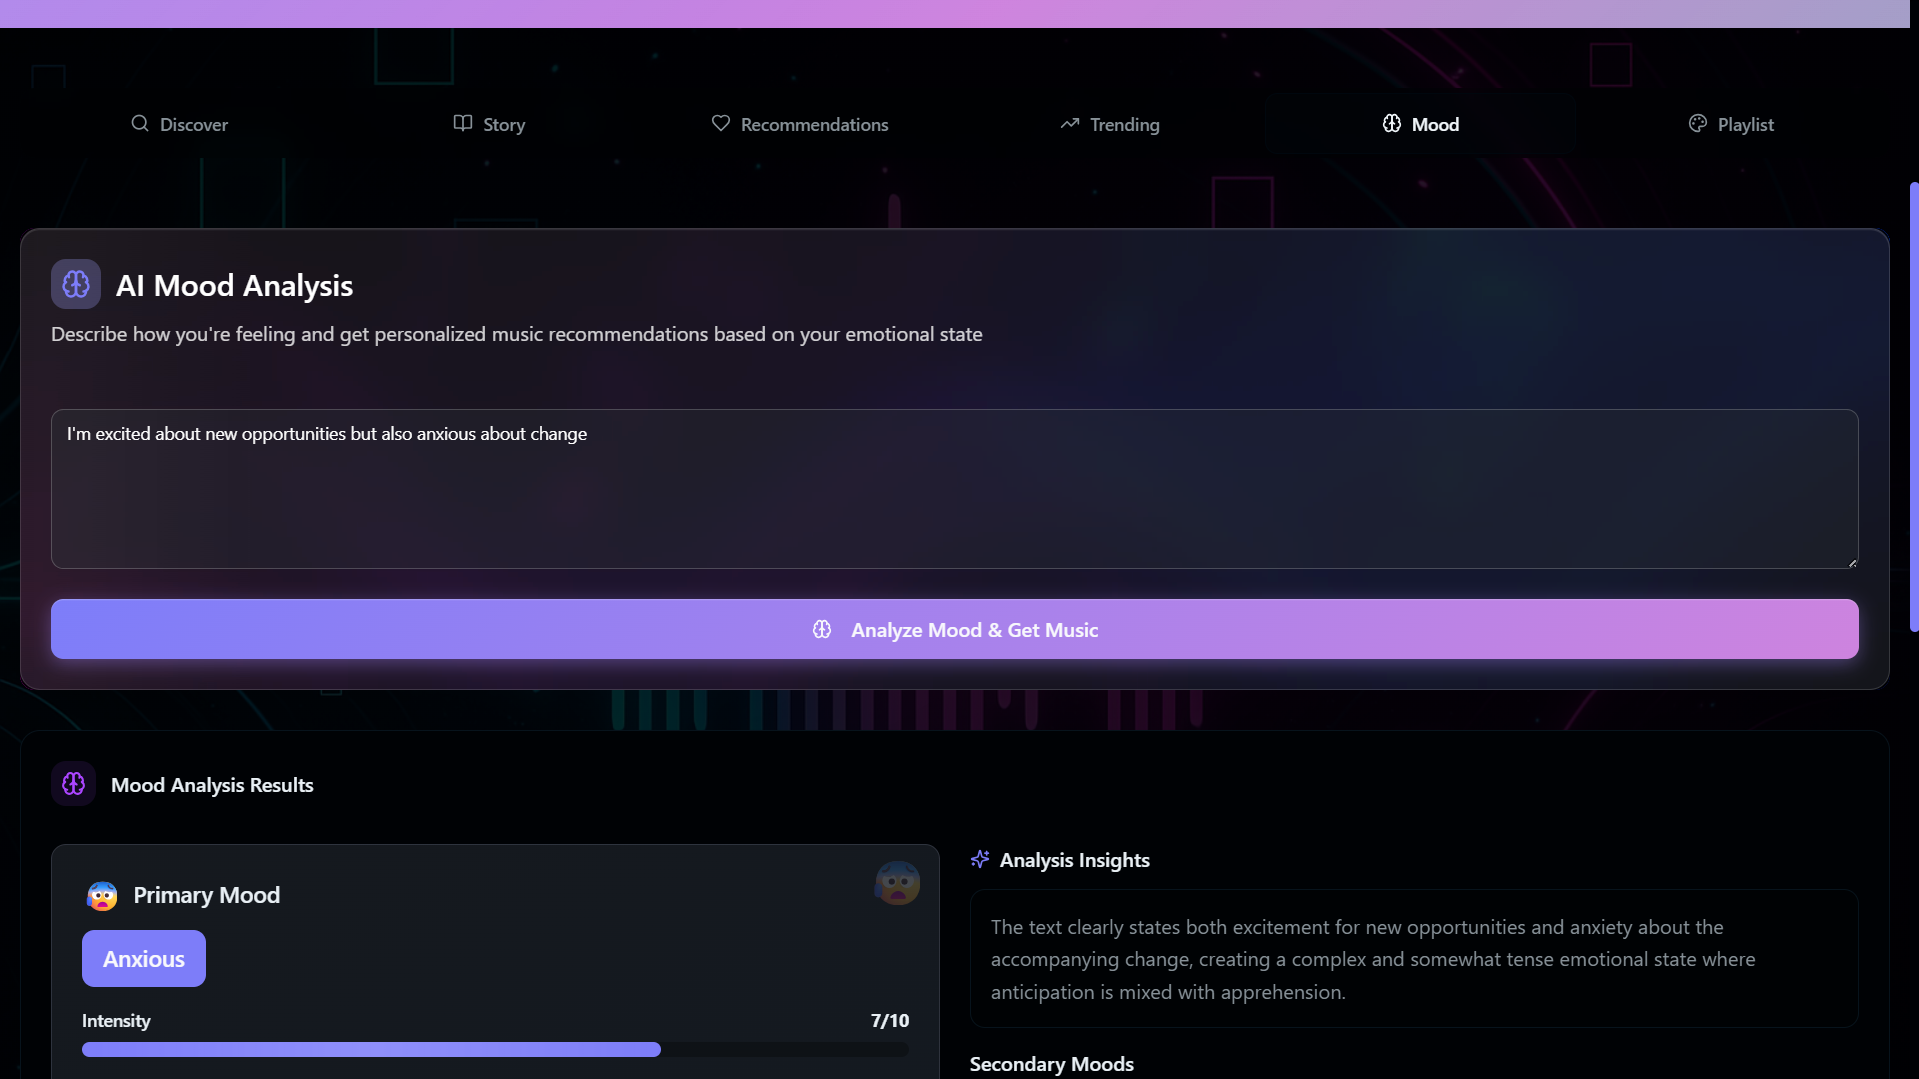Click the 'Describe how you're feeling' subtitle
Image resolution: width=1919 pixels, height=1079 pixels.
(x=517, y=334)
